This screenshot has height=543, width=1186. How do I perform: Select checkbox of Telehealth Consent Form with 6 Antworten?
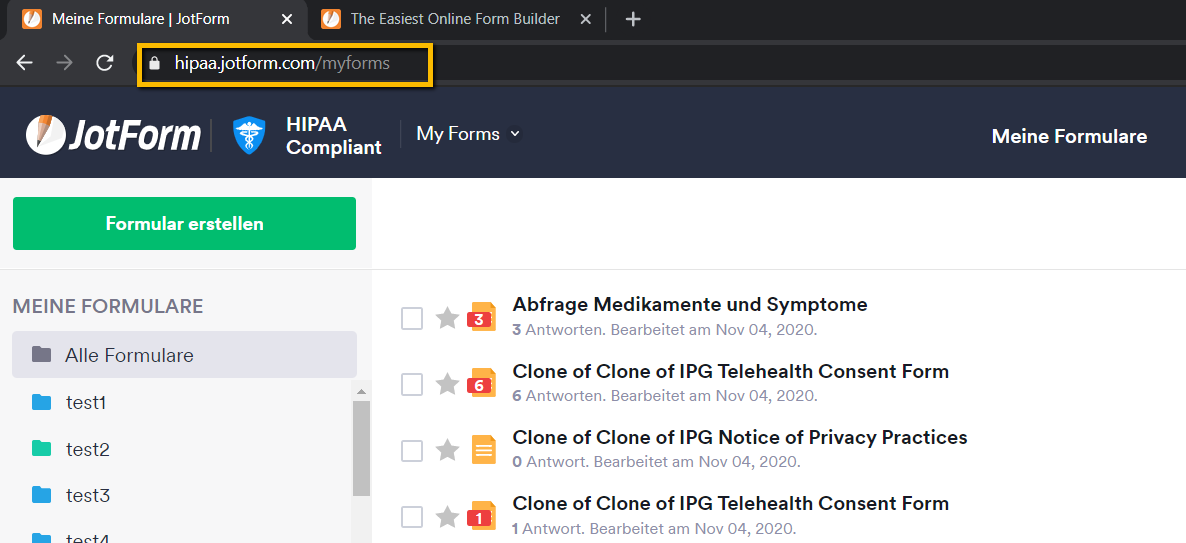coord(411,385)
